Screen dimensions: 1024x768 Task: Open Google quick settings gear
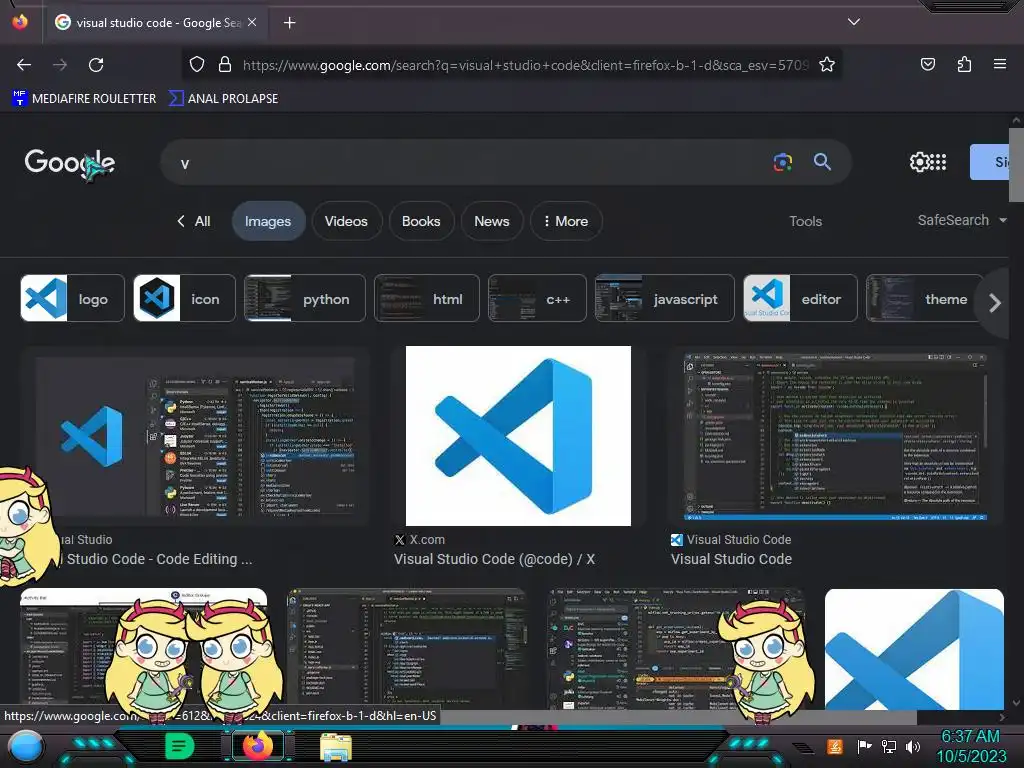click(920, 162)
